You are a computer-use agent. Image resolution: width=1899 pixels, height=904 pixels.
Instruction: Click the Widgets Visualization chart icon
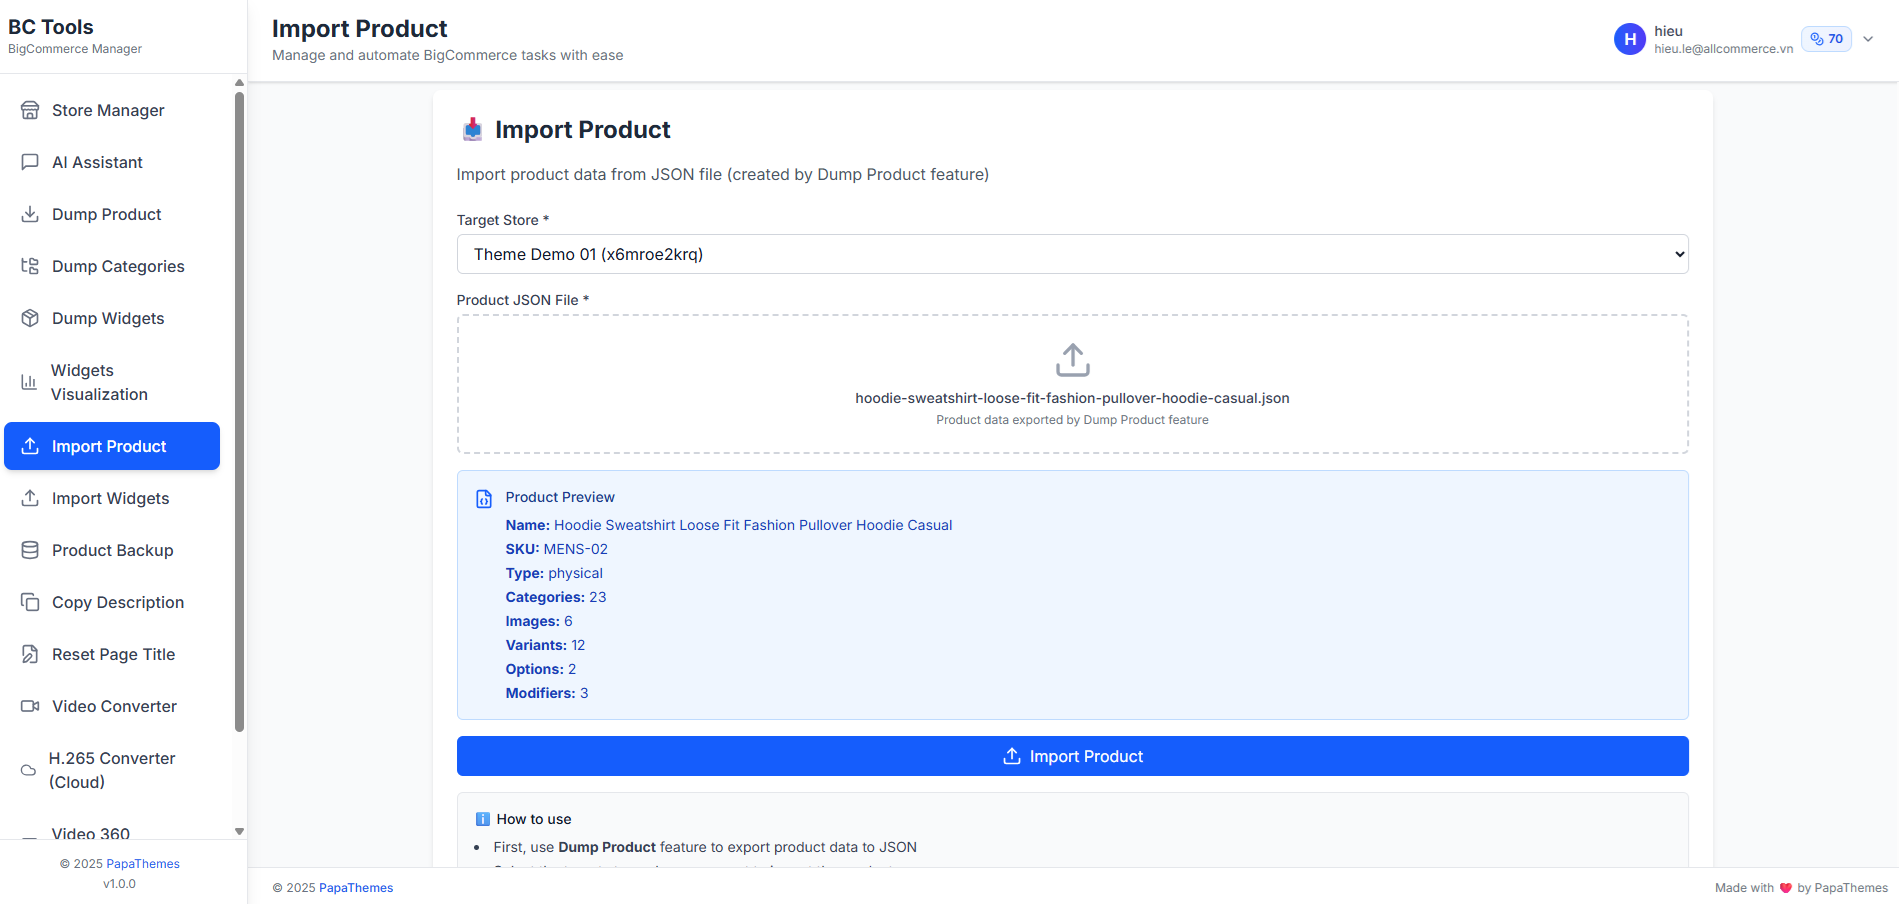[x=30, y=382]
